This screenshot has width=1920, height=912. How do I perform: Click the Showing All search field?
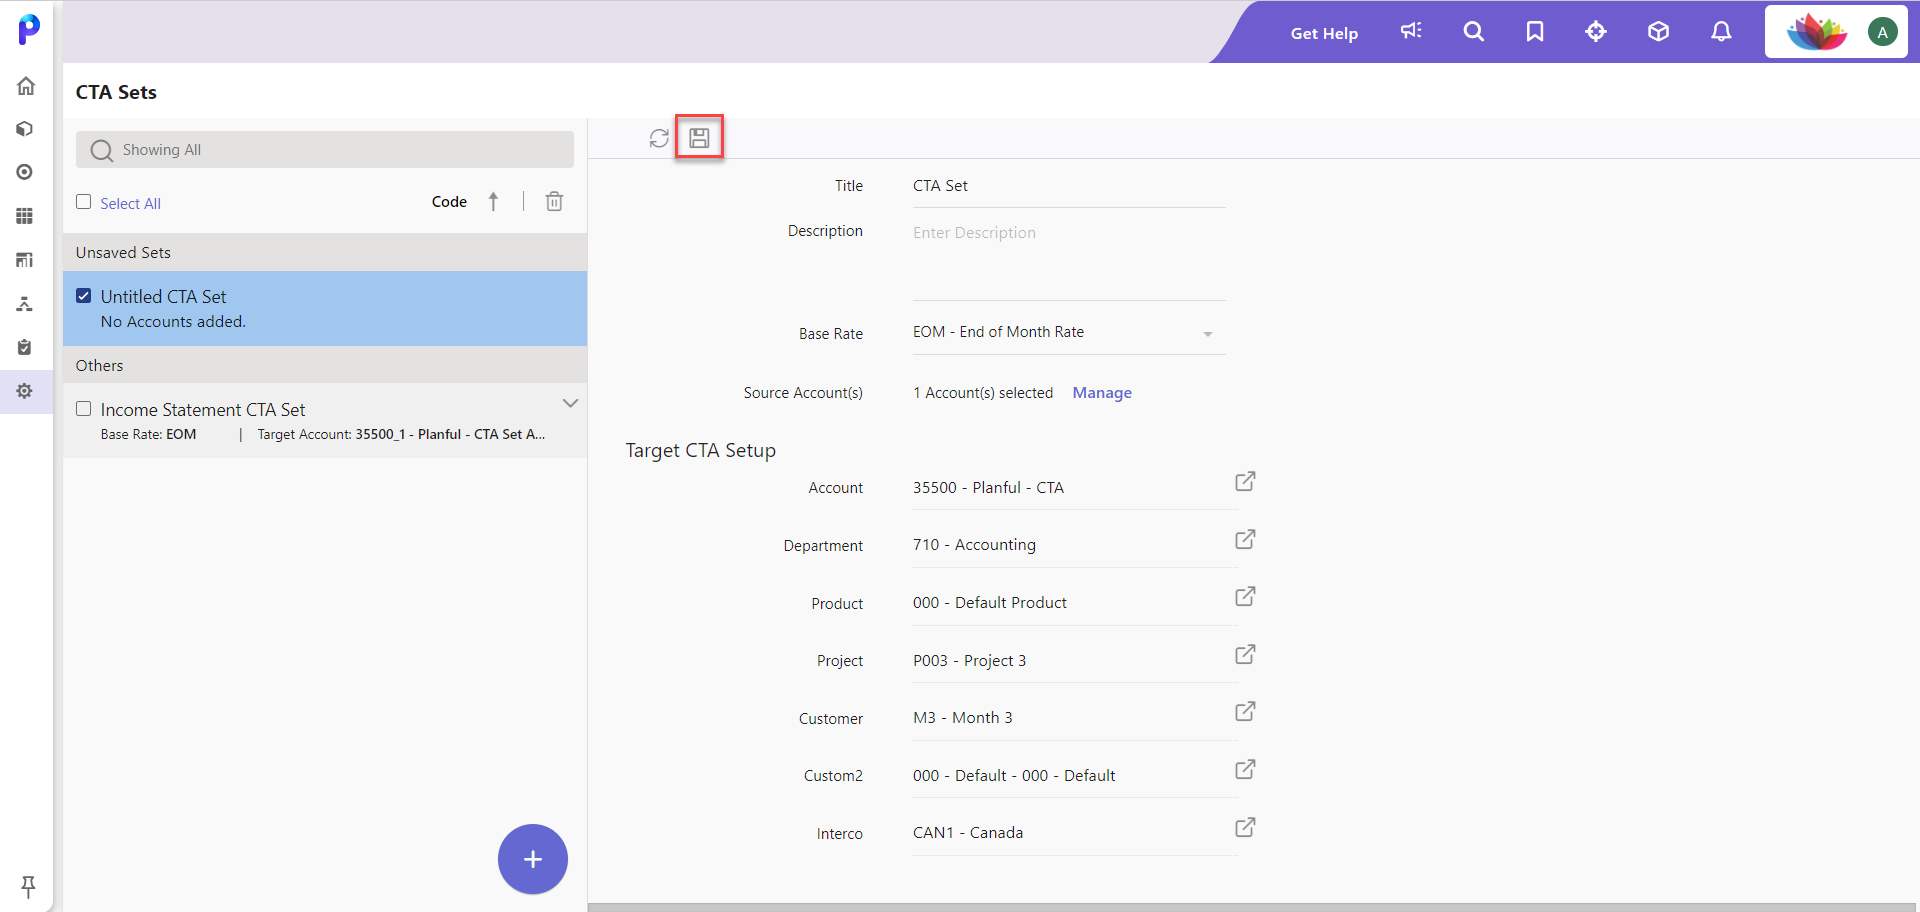[325, 150]
